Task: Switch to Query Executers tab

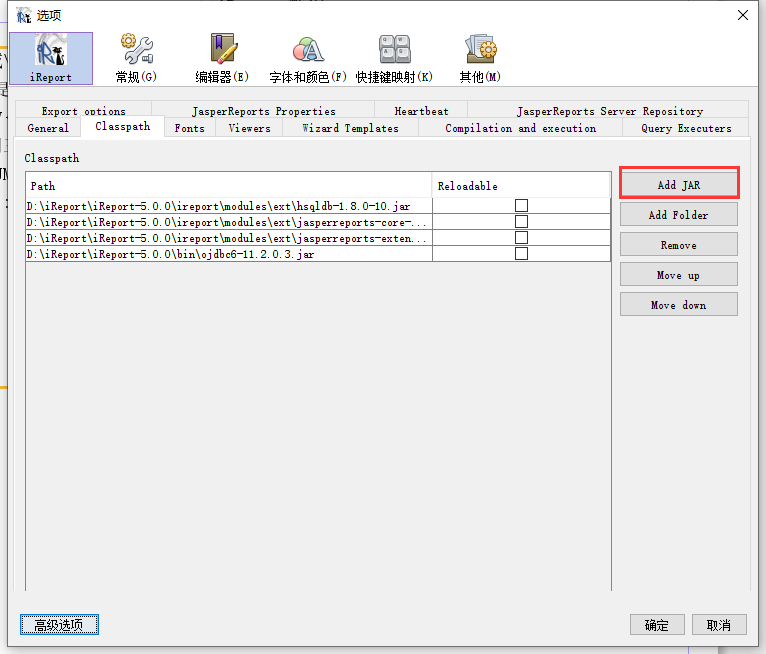Action: (686, 128)
